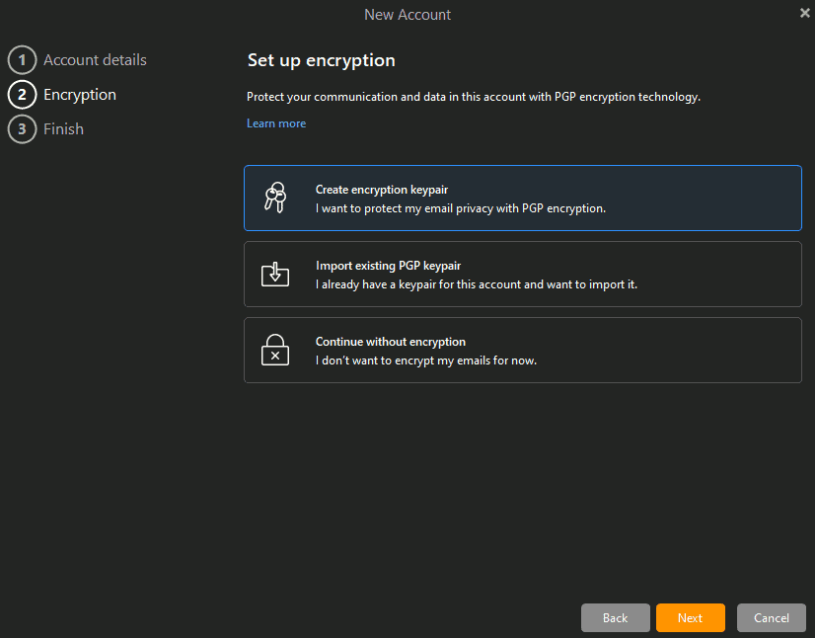Image resolution: width=815 pixels, height=638 pixels.
Task: Click the Set up encryption heading
Action: click(x=321, y=61)
